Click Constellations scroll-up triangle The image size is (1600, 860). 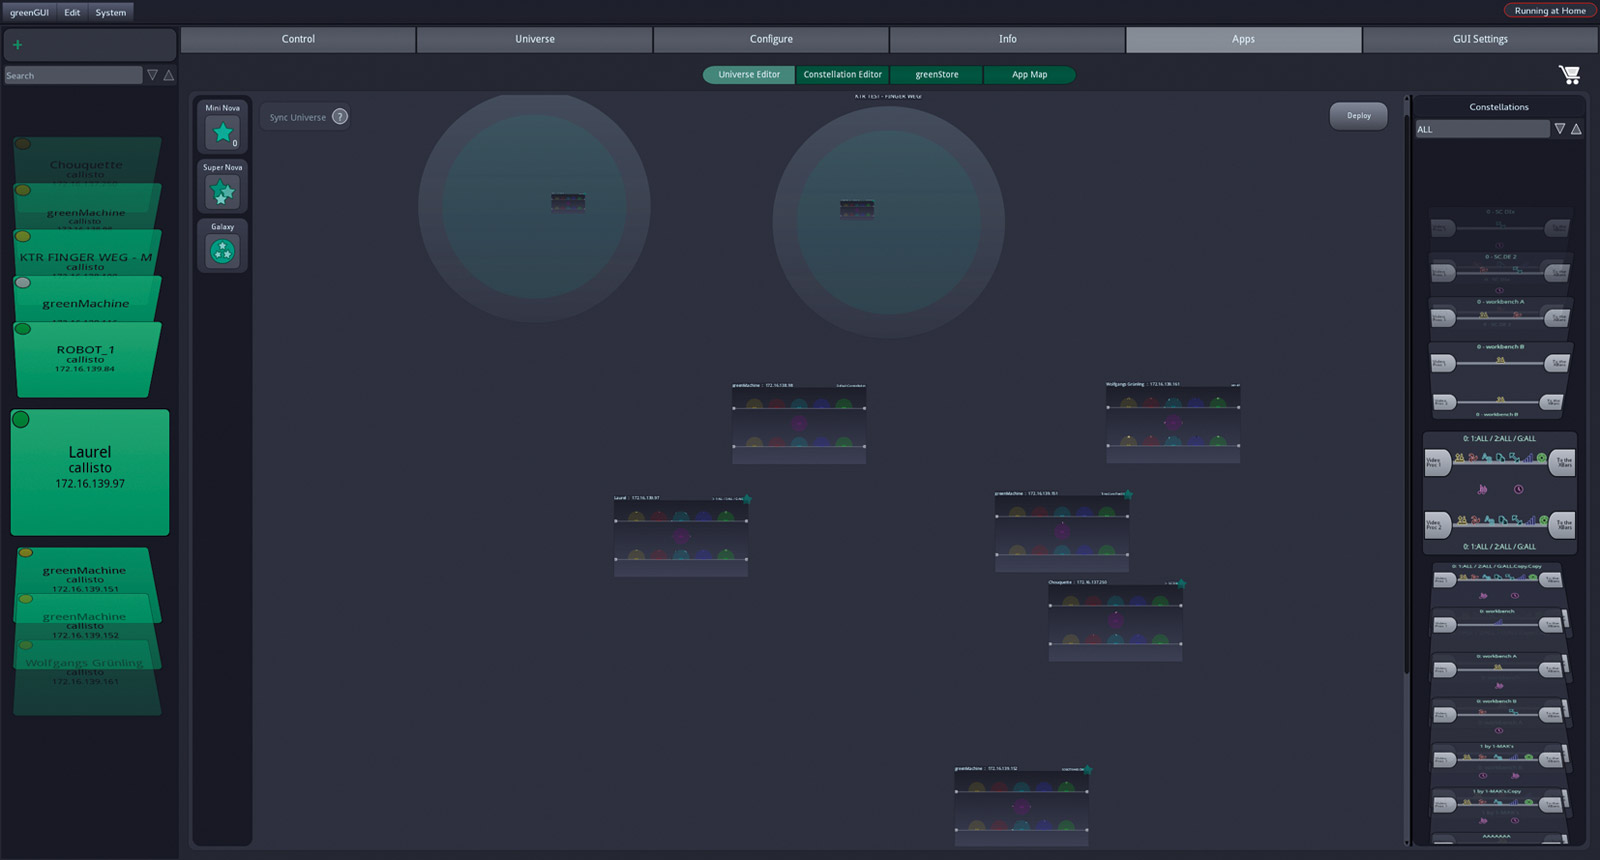(1576, 129)
